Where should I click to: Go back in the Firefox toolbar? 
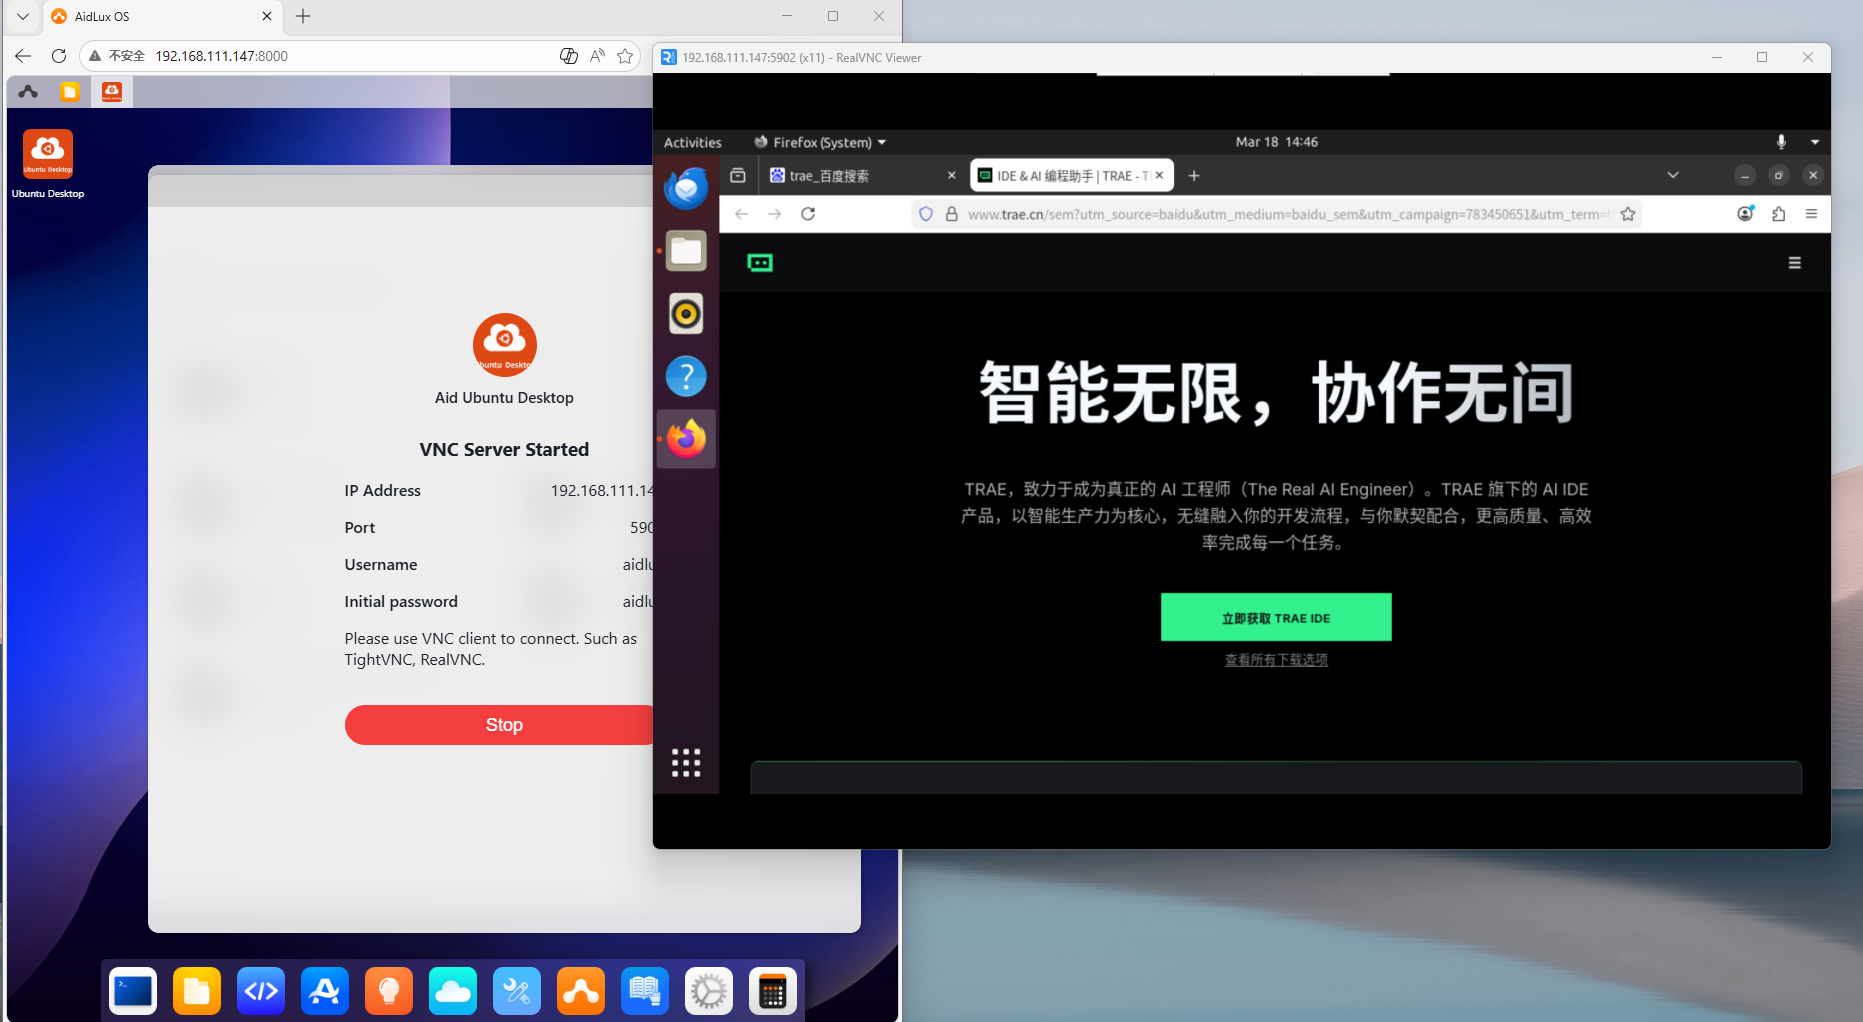pyautogui.click(x=741, y=214)
